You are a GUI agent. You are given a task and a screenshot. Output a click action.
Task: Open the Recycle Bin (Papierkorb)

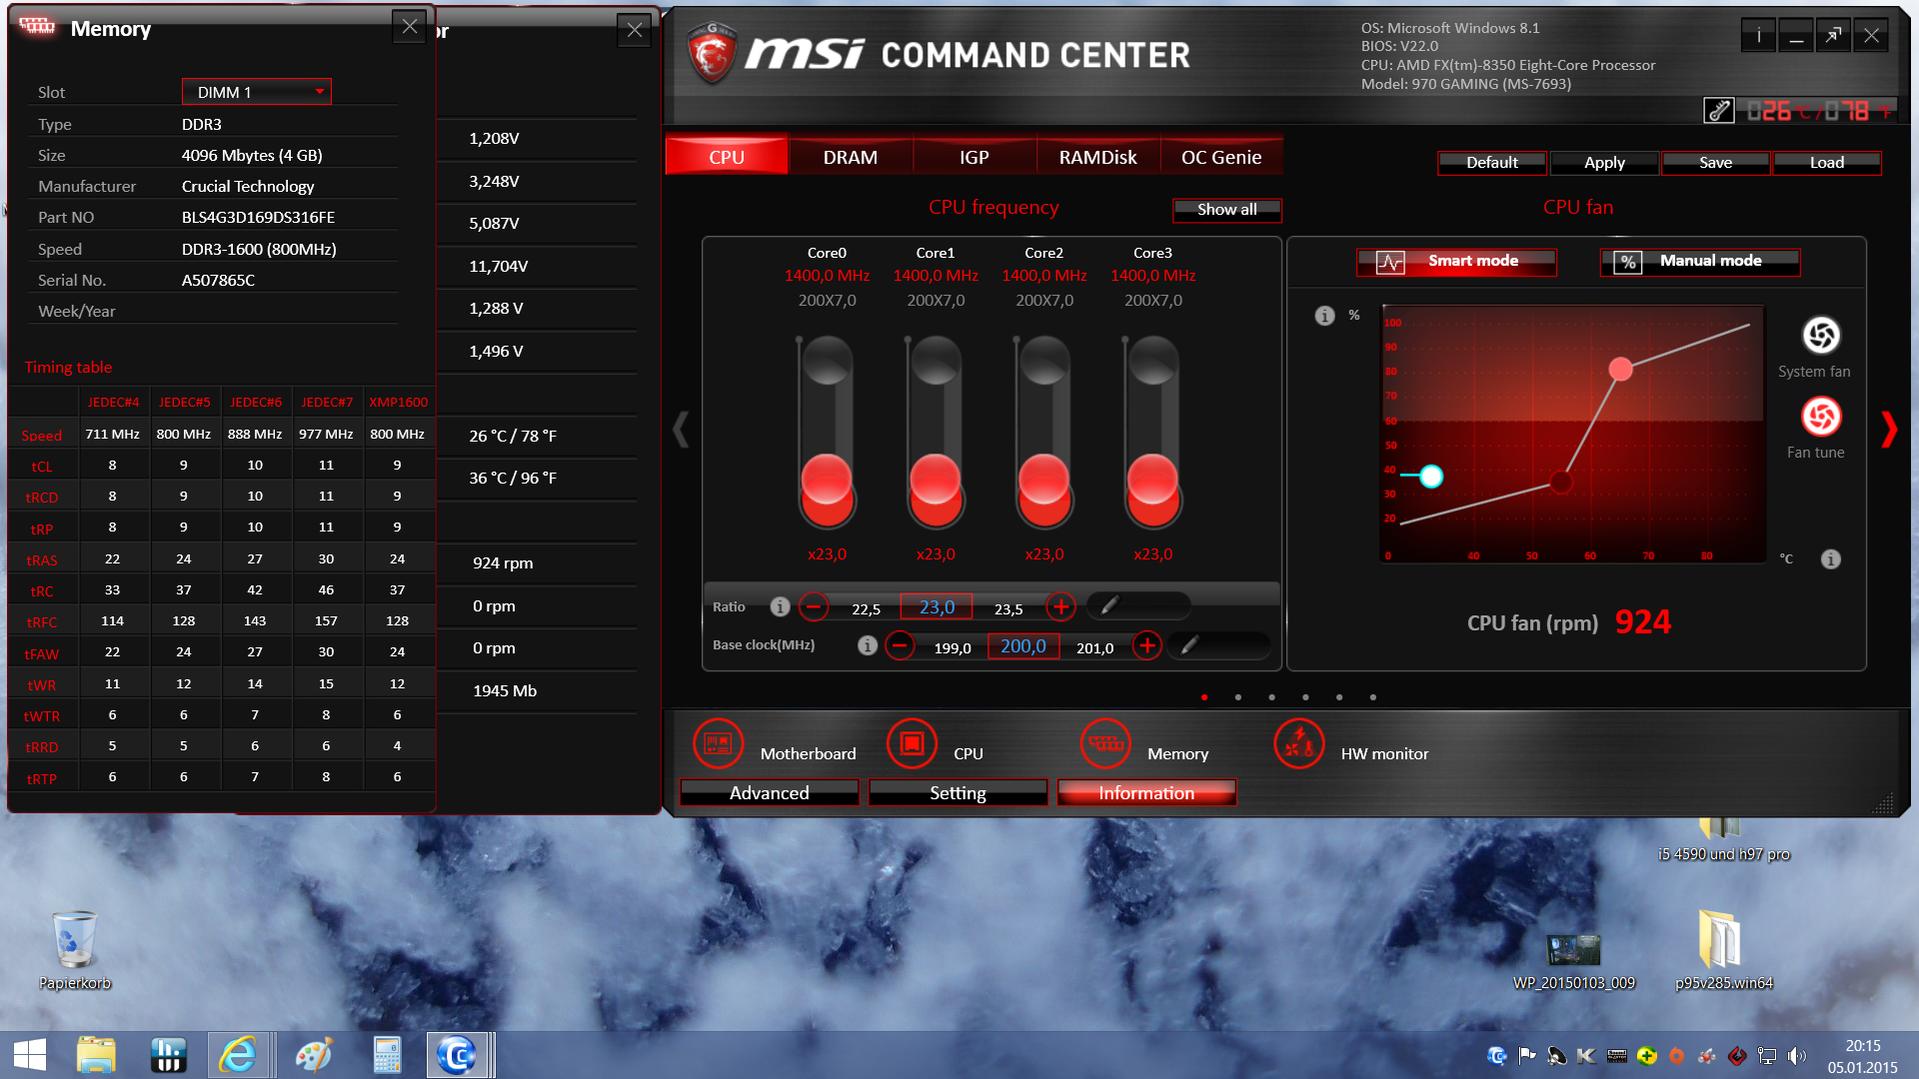click(x=75, y=950)
